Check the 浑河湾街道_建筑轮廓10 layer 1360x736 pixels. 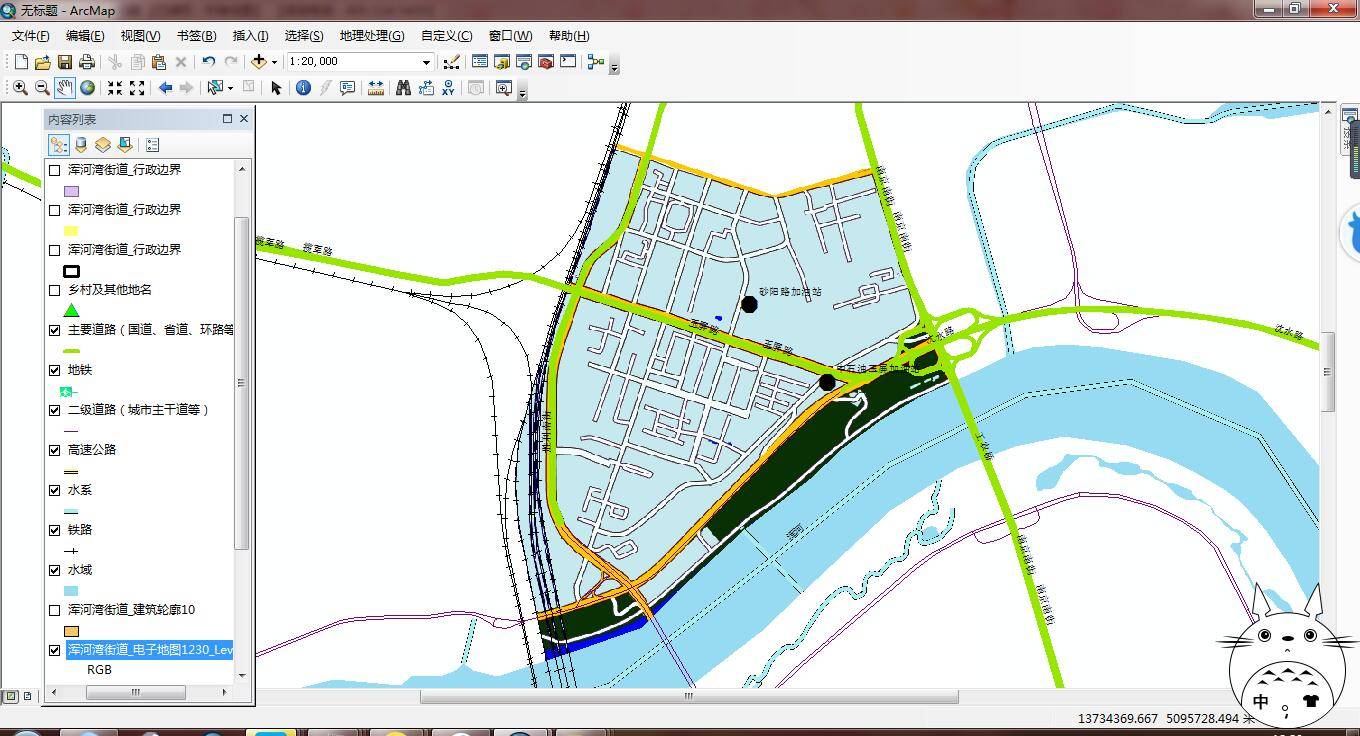55,610
